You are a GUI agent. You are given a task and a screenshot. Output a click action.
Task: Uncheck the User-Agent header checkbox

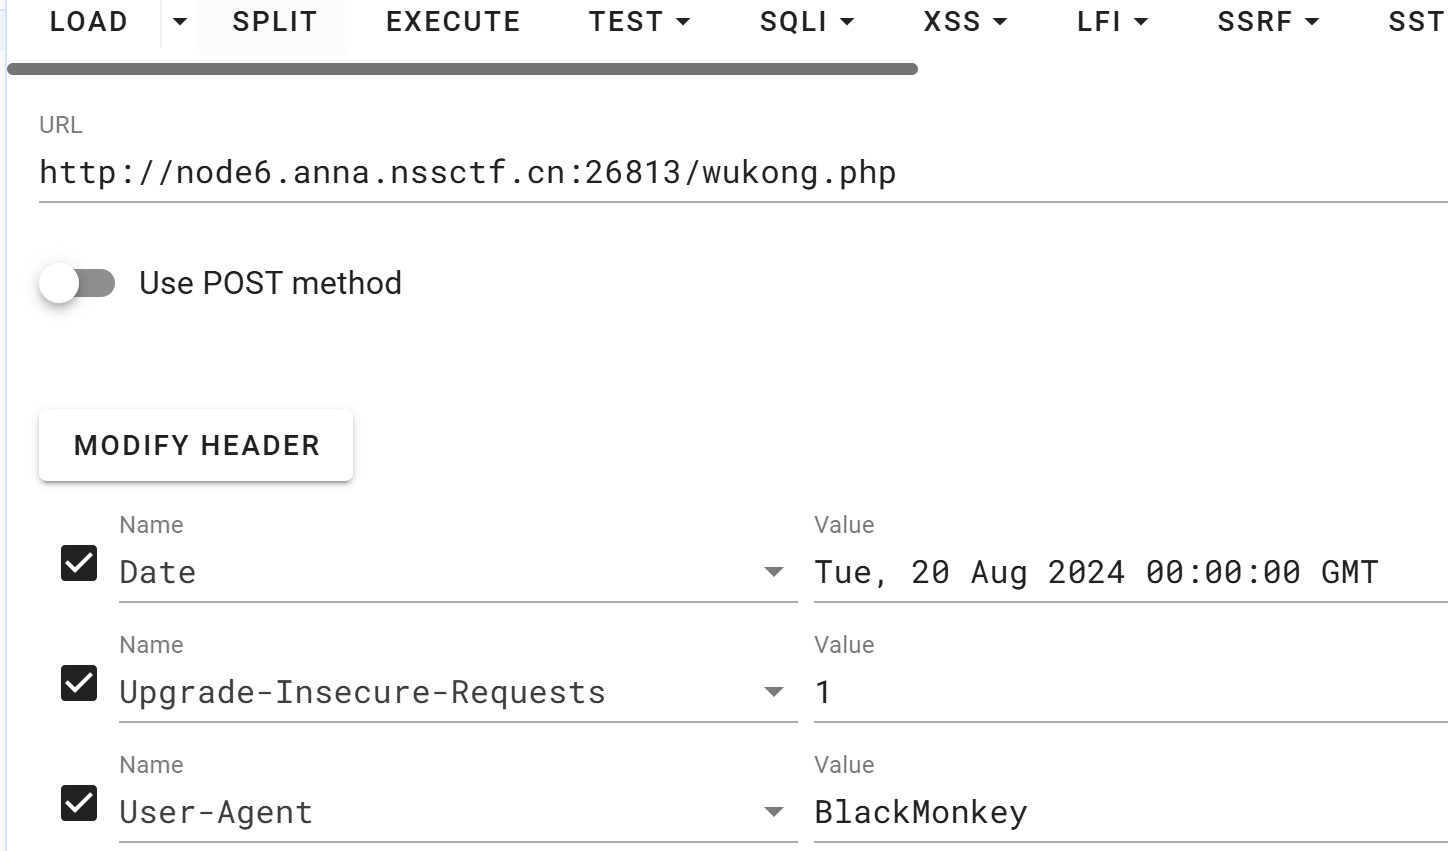(79, 803)
